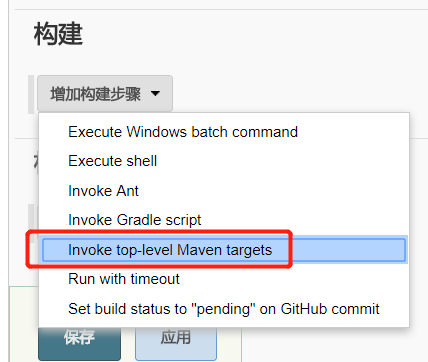Screen dimensions: 428x362
Task: Click the caret arrow on 增加构建步骤
Action: (x=155, y=93)
